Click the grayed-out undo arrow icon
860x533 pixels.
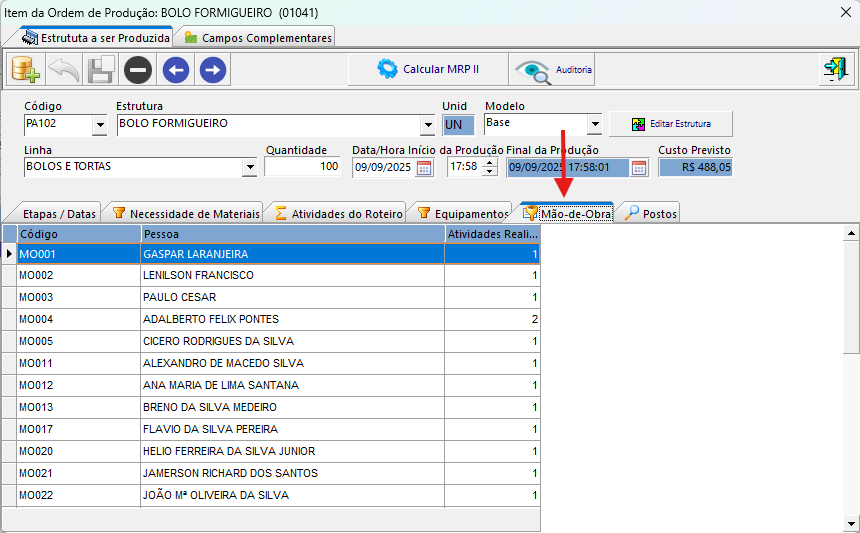tap(63, 70)
